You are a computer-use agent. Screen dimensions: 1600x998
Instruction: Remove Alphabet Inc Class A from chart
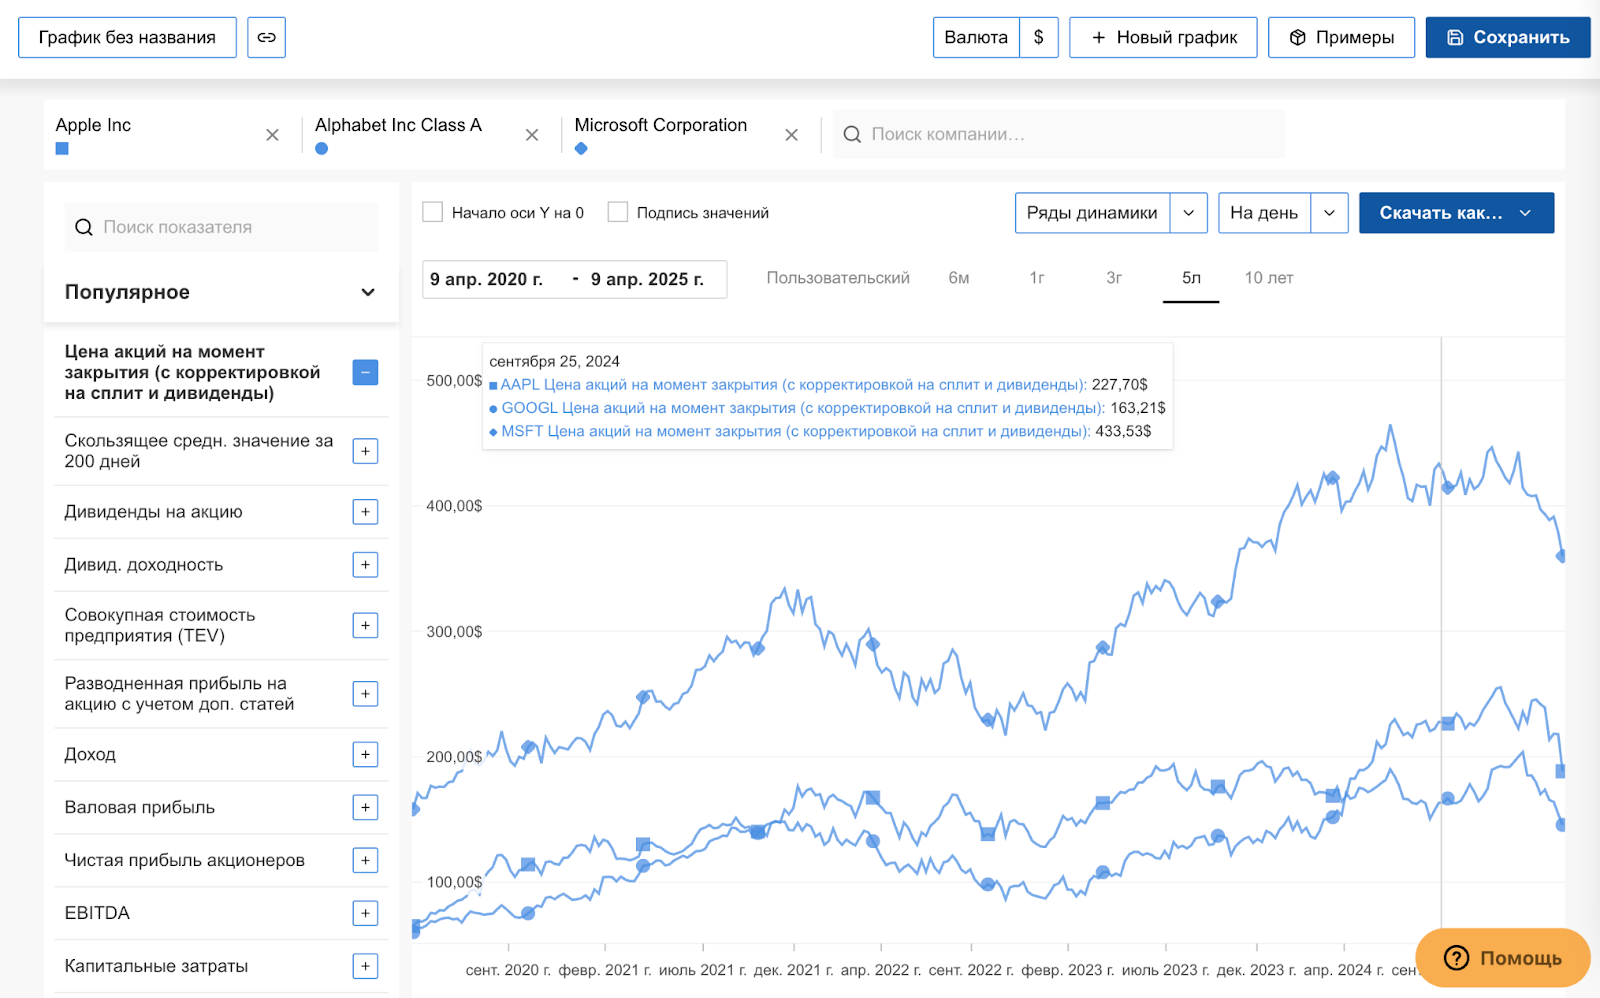point(532,135)
